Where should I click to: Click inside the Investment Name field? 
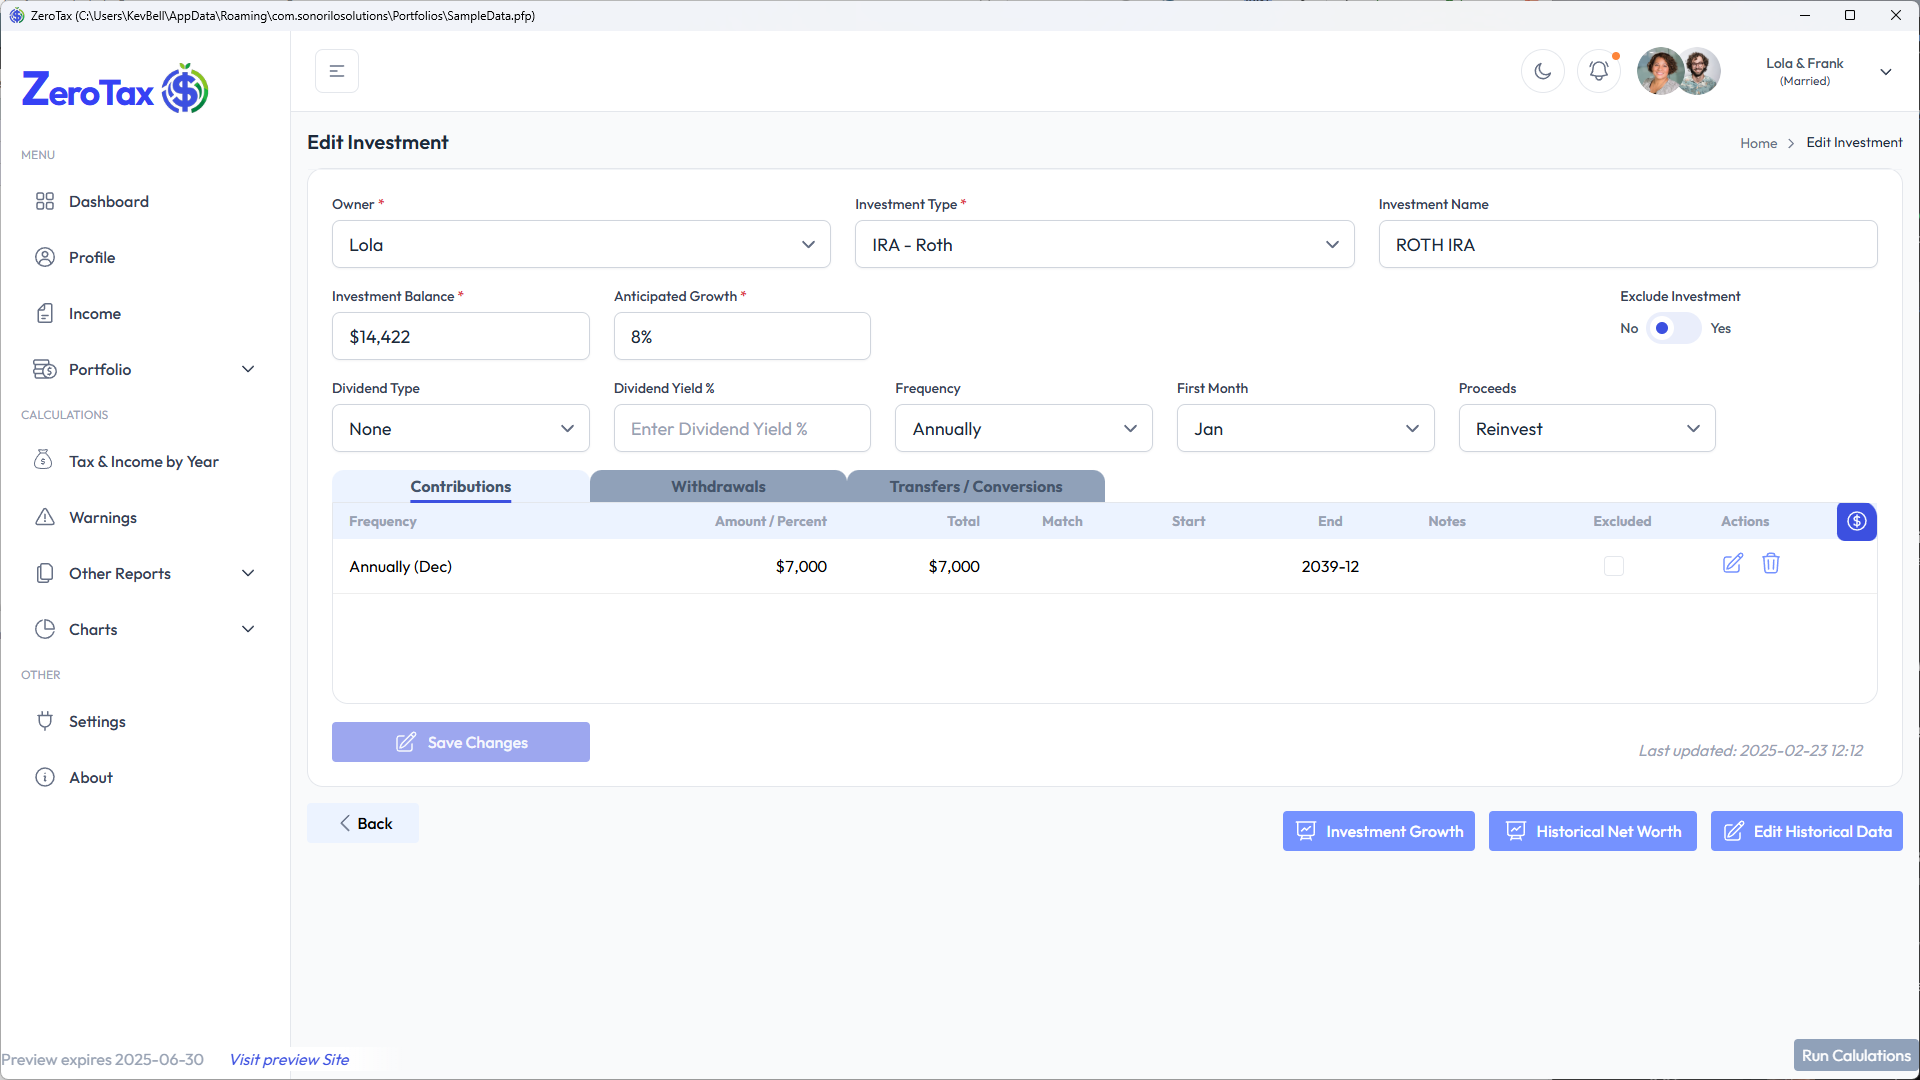coord(1627,244)
